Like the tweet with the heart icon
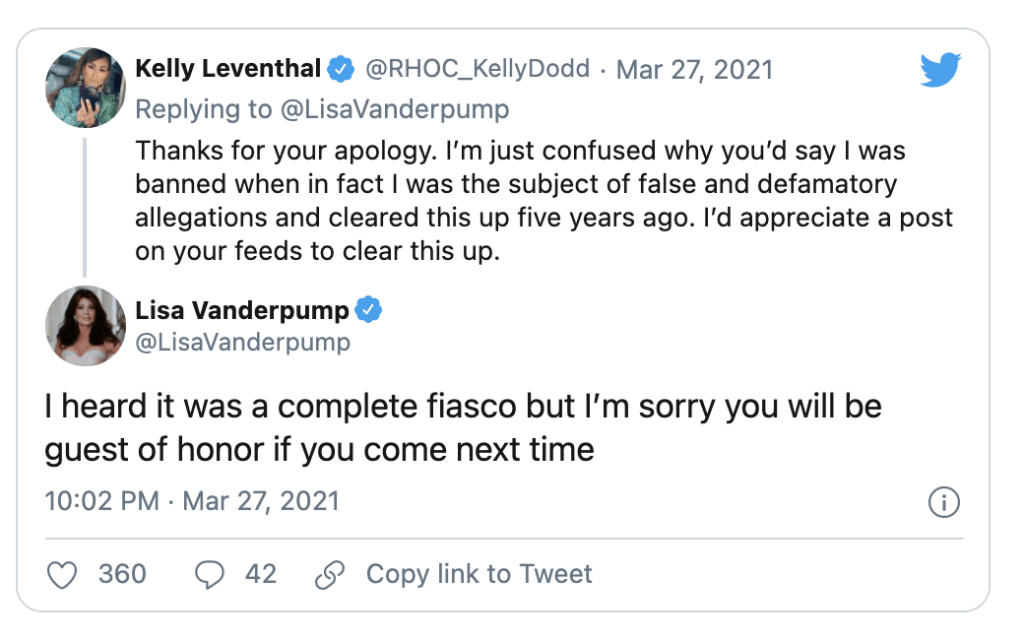Image resolution: width=1024 pixels, height=640 pixels. (x=62, y=575)
